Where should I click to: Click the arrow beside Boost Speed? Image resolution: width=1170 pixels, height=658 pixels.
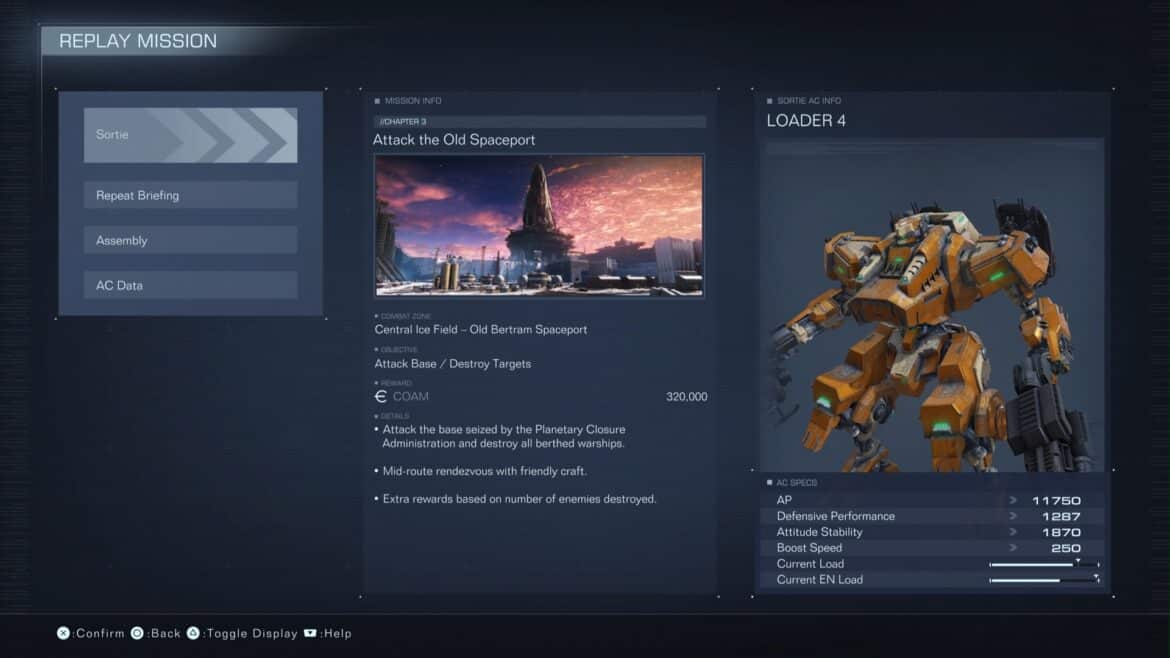pos(1013,548)
